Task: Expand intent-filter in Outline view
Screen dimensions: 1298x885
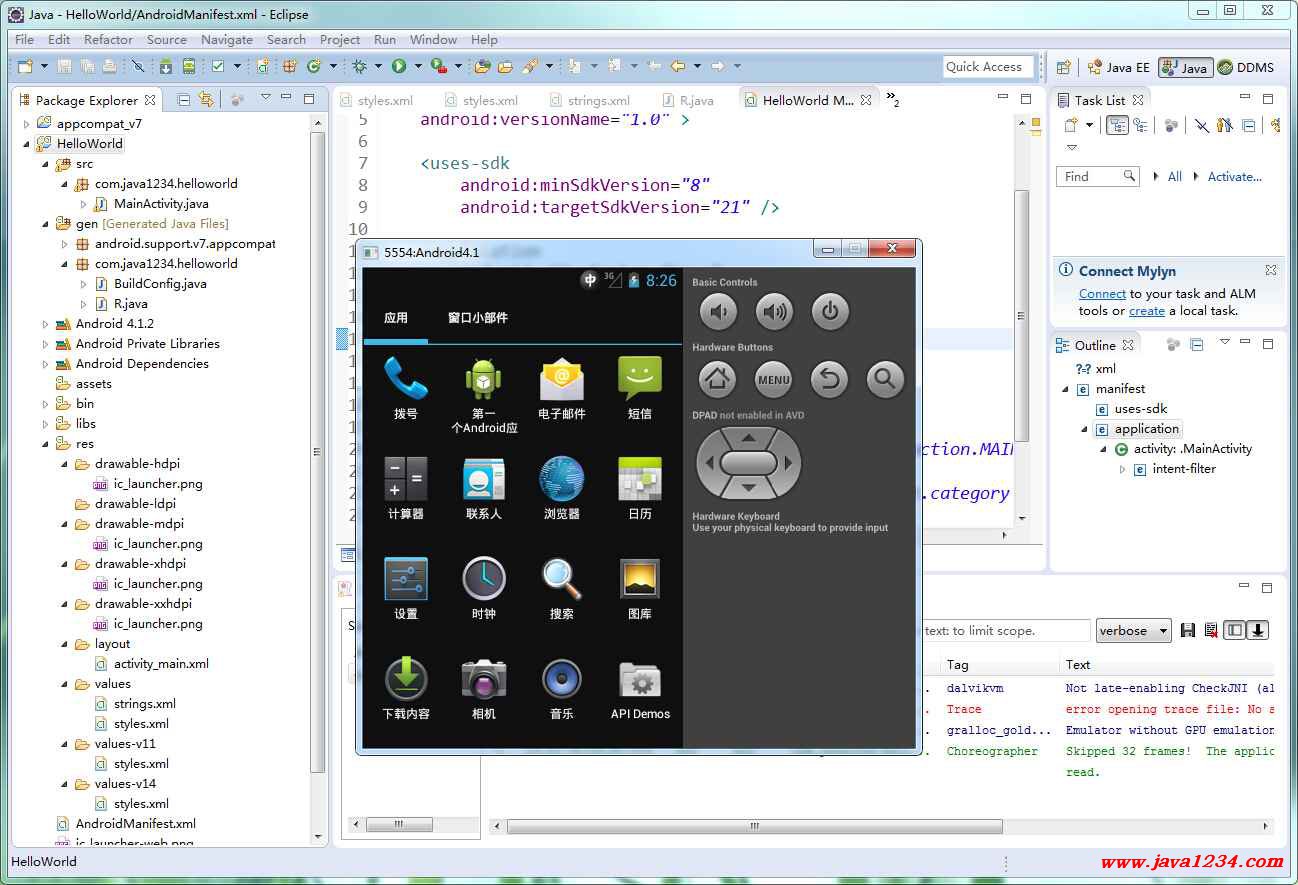Action: (x=1122, y=469)
